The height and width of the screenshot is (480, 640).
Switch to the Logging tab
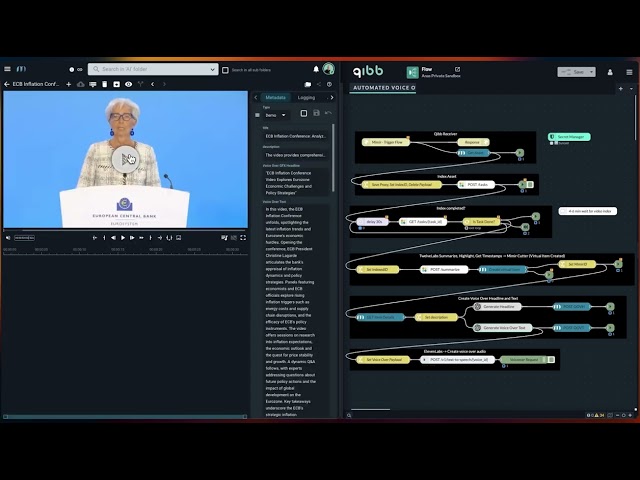pos(306,98)
